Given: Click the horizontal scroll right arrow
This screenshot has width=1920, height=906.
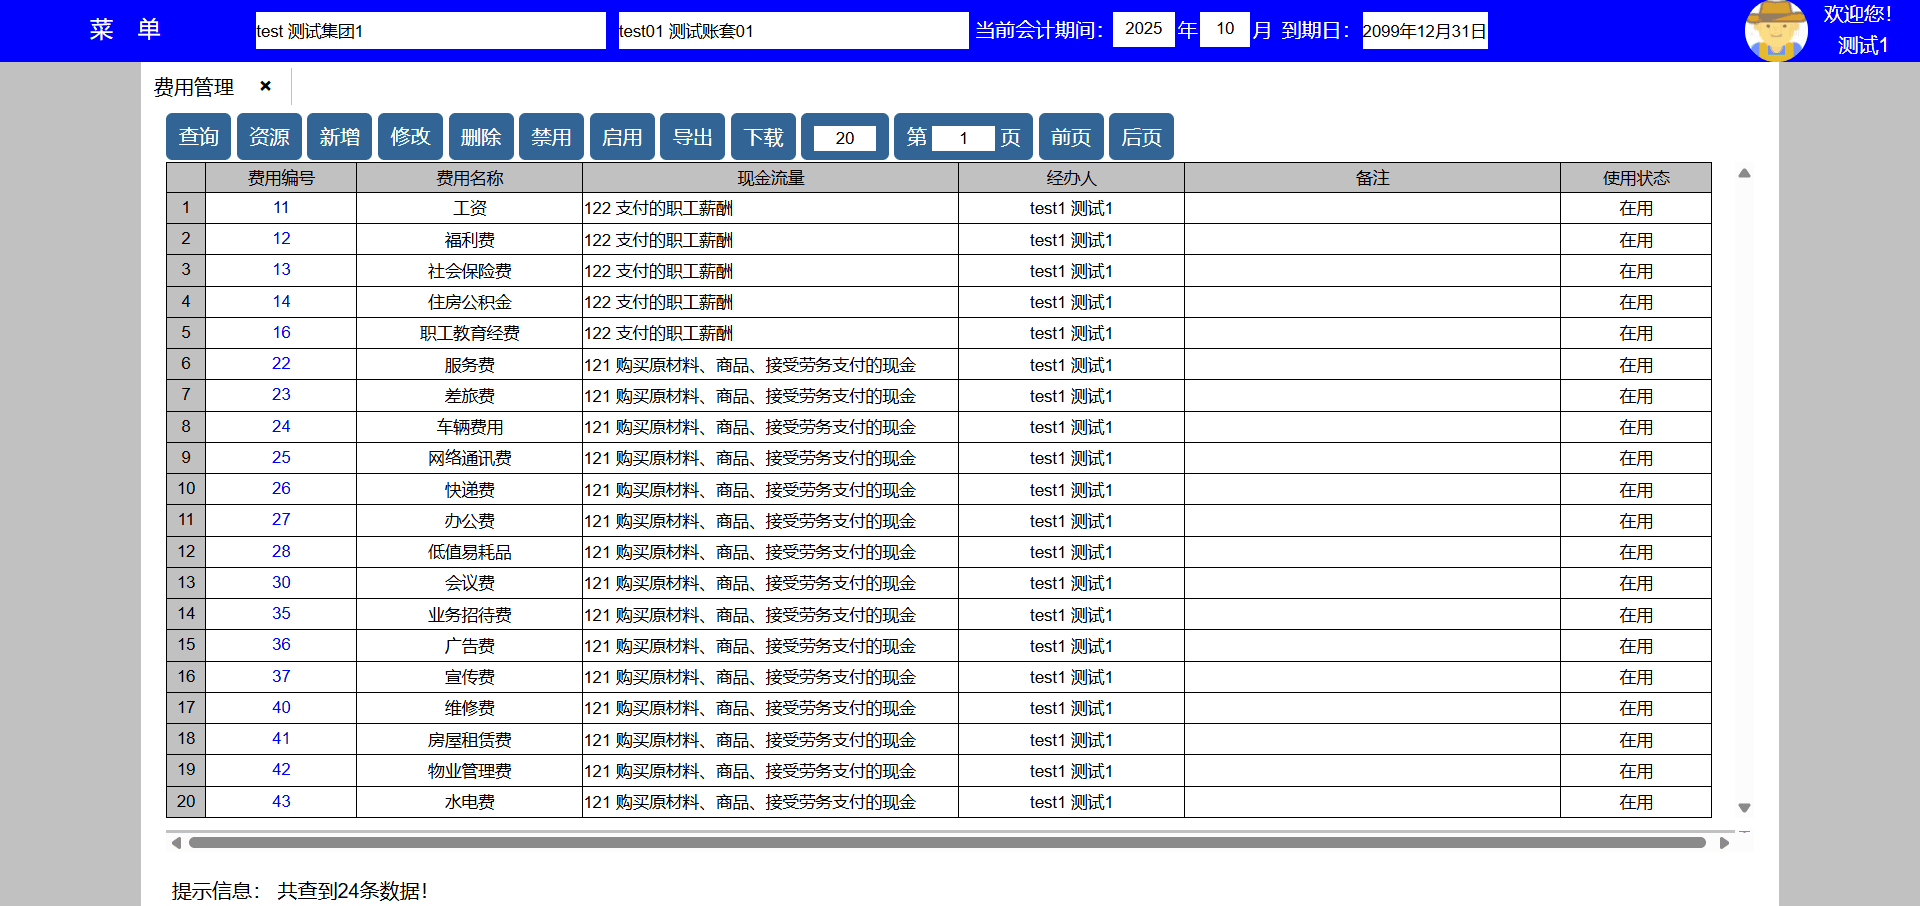Looking at the screenshot, I should (x=1724, y=843).
